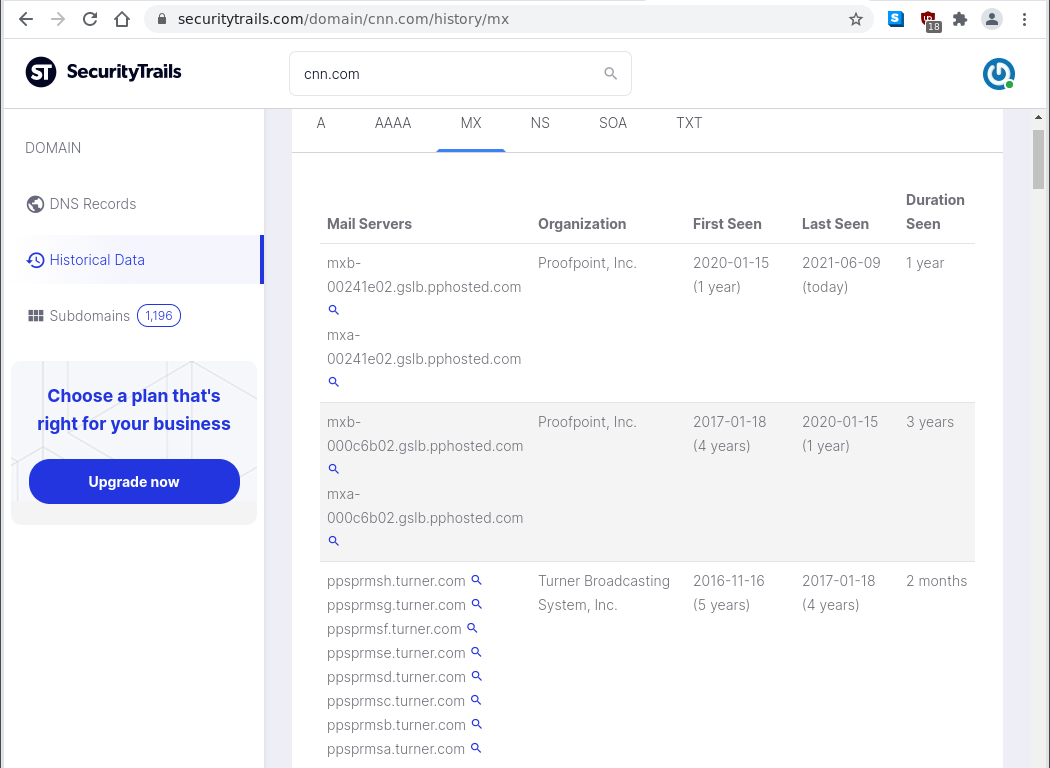1050x768 pixels.
Task: Open the blue S browser extension
Action: tap(896, 19)
